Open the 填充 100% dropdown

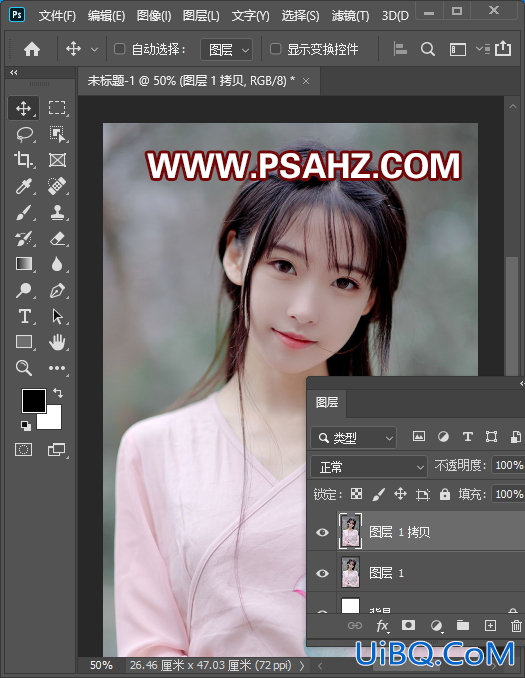(x=508, y=494)
